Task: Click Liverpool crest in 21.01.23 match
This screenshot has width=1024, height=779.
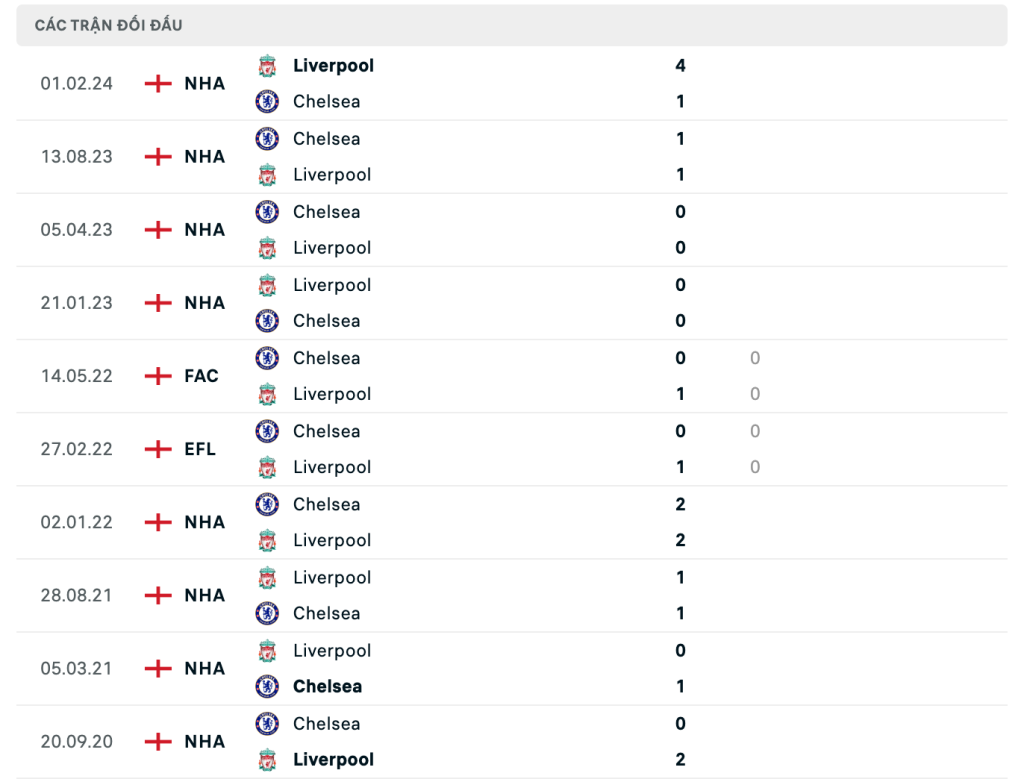Action: (267, 285)
